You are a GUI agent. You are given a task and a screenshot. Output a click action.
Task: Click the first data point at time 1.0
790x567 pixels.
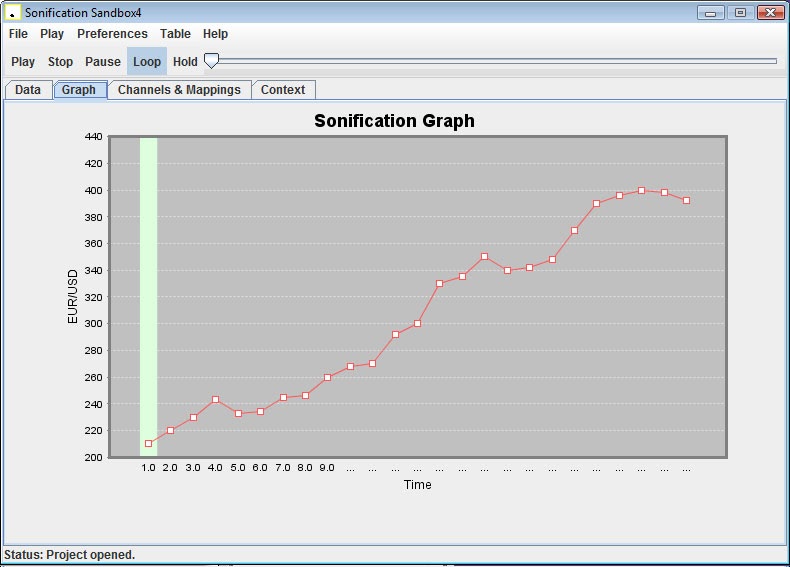point(148,443)
